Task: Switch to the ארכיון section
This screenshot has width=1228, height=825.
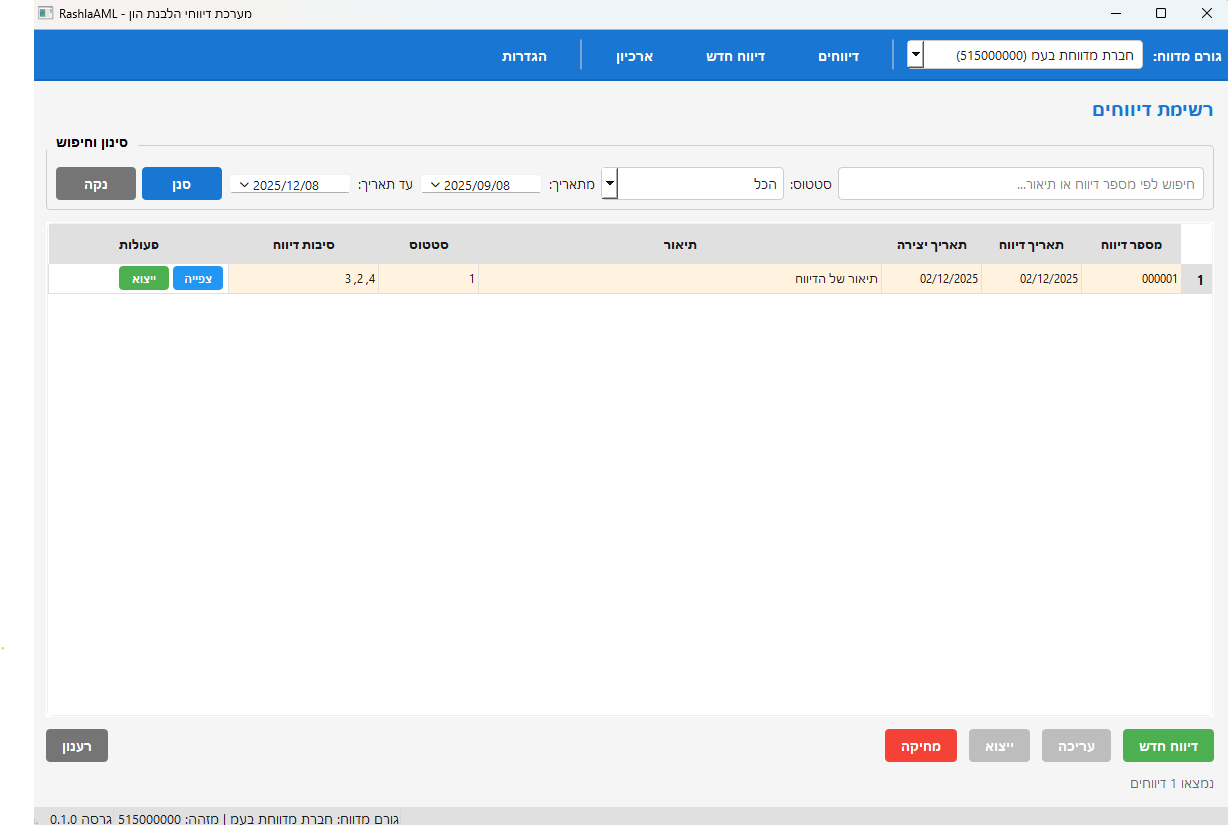Action: [x=634, y=56]
